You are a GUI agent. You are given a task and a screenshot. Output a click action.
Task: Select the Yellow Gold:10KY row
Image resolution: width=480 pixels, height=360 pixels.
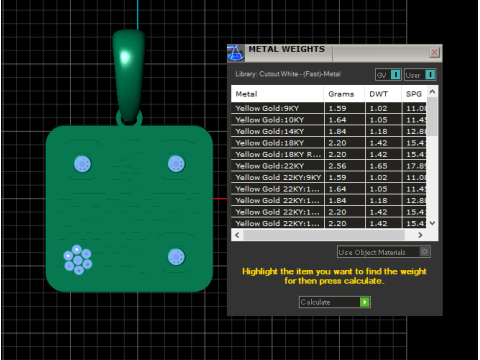[329, 120]
